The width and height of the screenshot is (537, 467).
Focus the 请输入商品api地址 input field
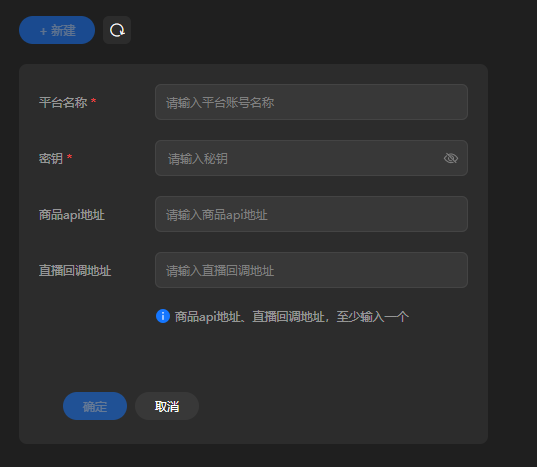(x=311, y=214)
